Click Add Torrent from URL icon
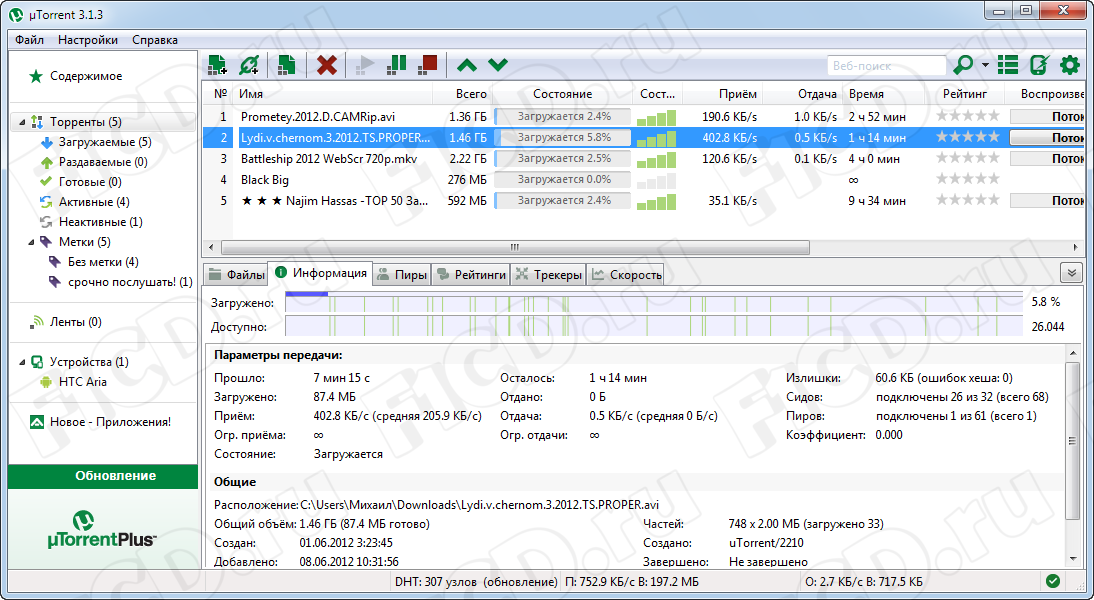This screenshot has height=600, width=1094. tap(249, 65)
